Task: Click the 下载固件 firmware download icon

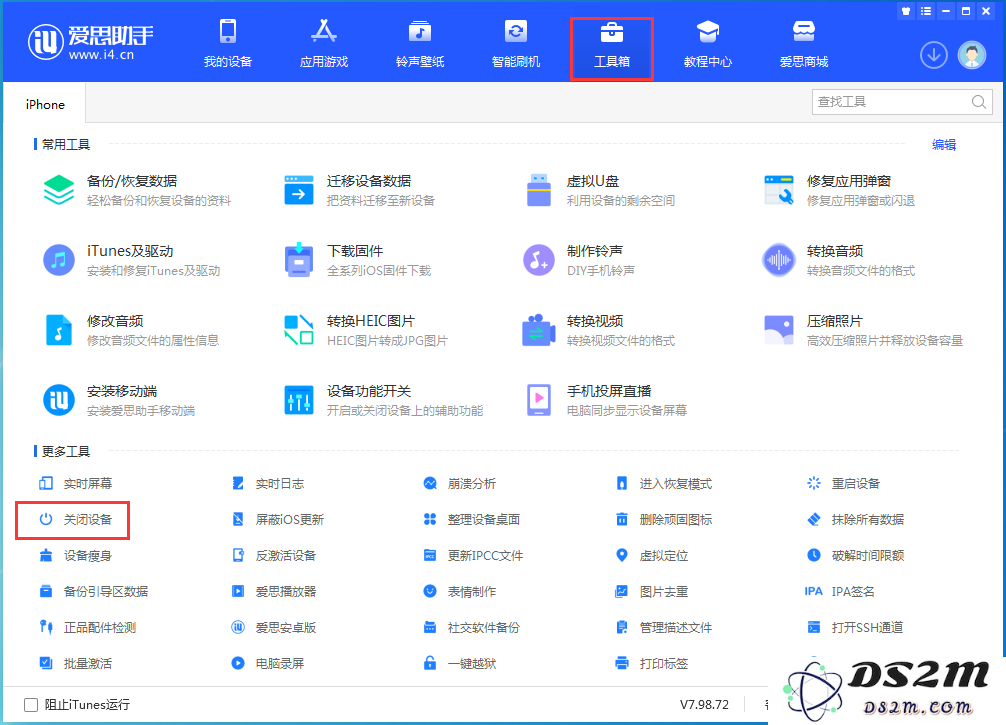Action: click(x=299, y=260)
